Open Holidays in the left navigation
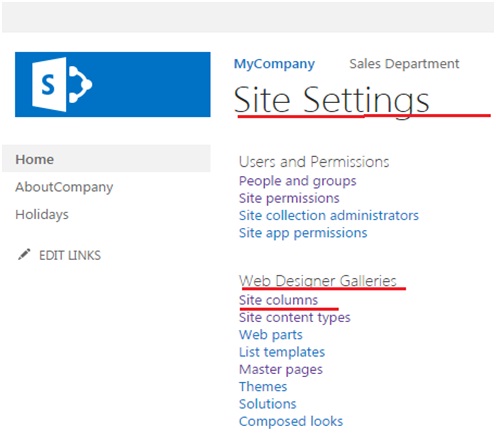 point(42,215)
